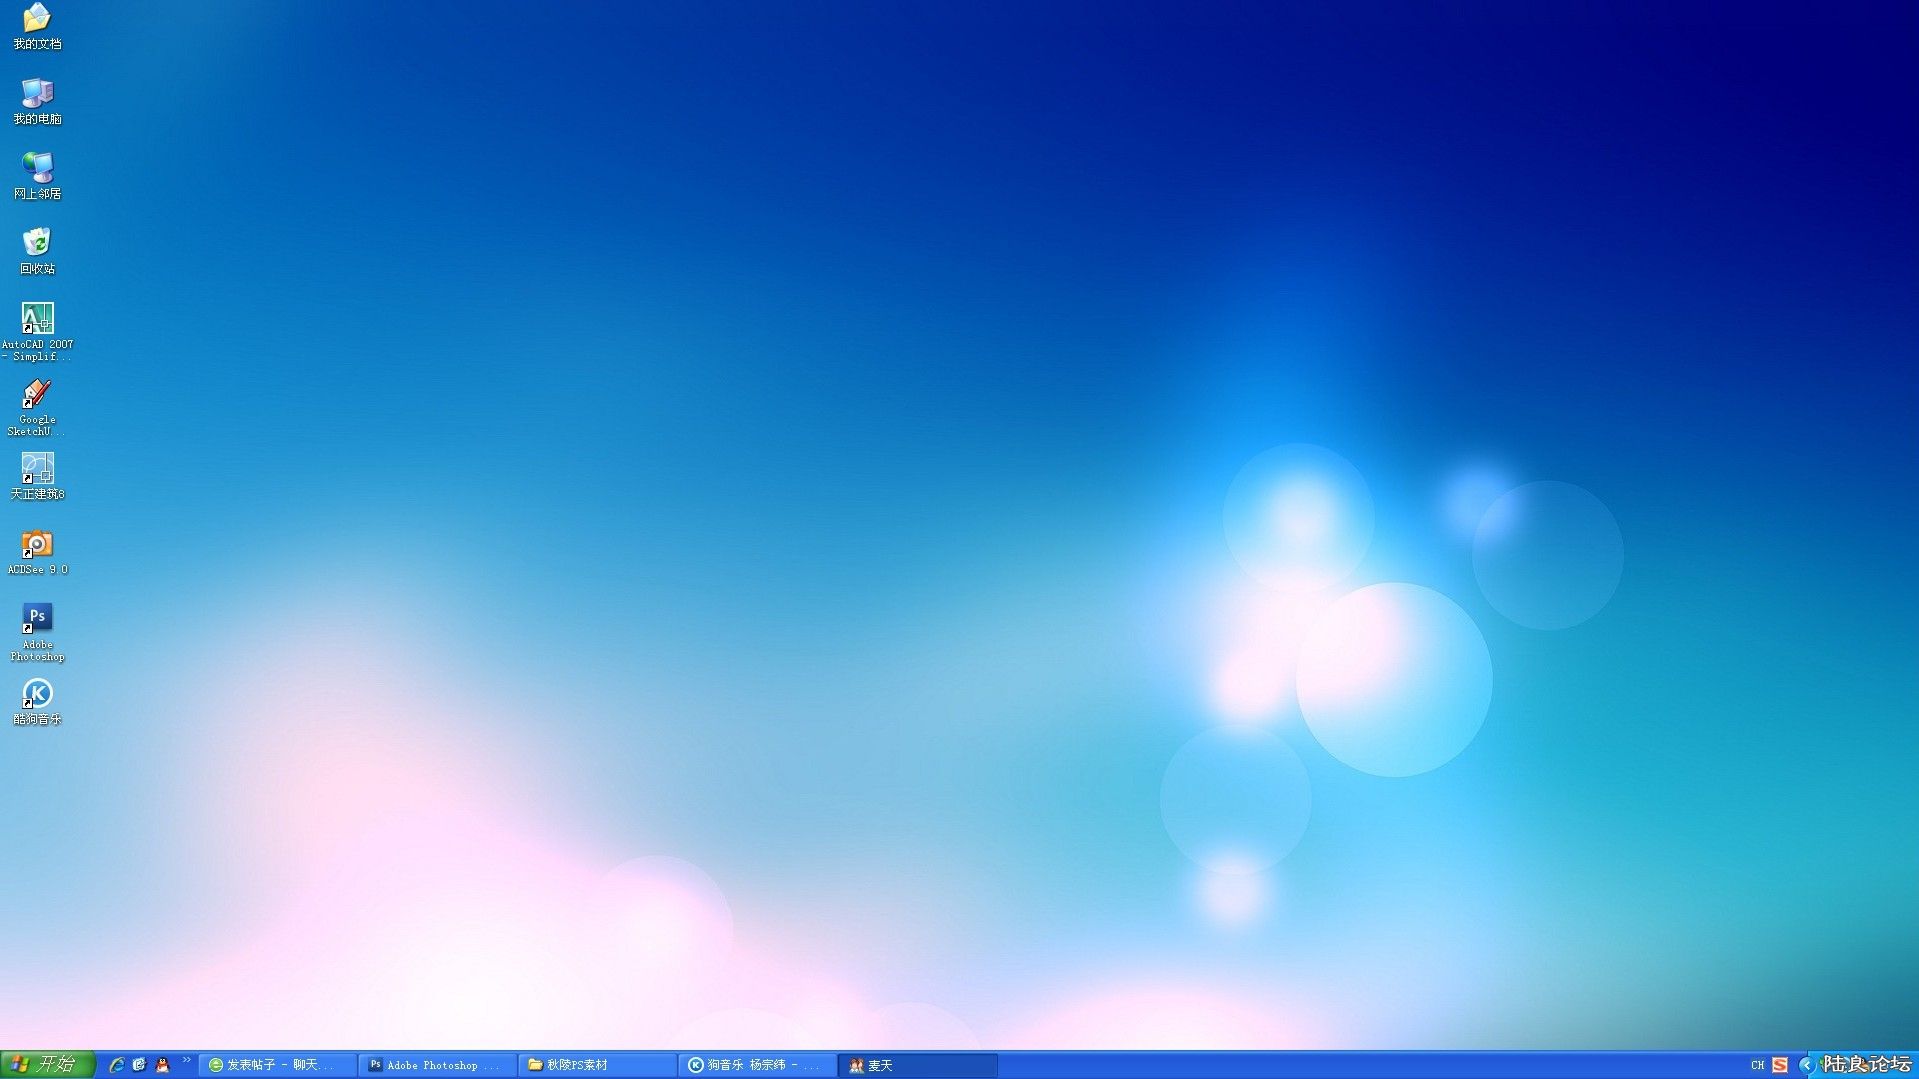Image resolution: width=1919 pixels, height=1079 pixels.
Task: Collapse the system tray notification area
Action: (1807, 1065)
